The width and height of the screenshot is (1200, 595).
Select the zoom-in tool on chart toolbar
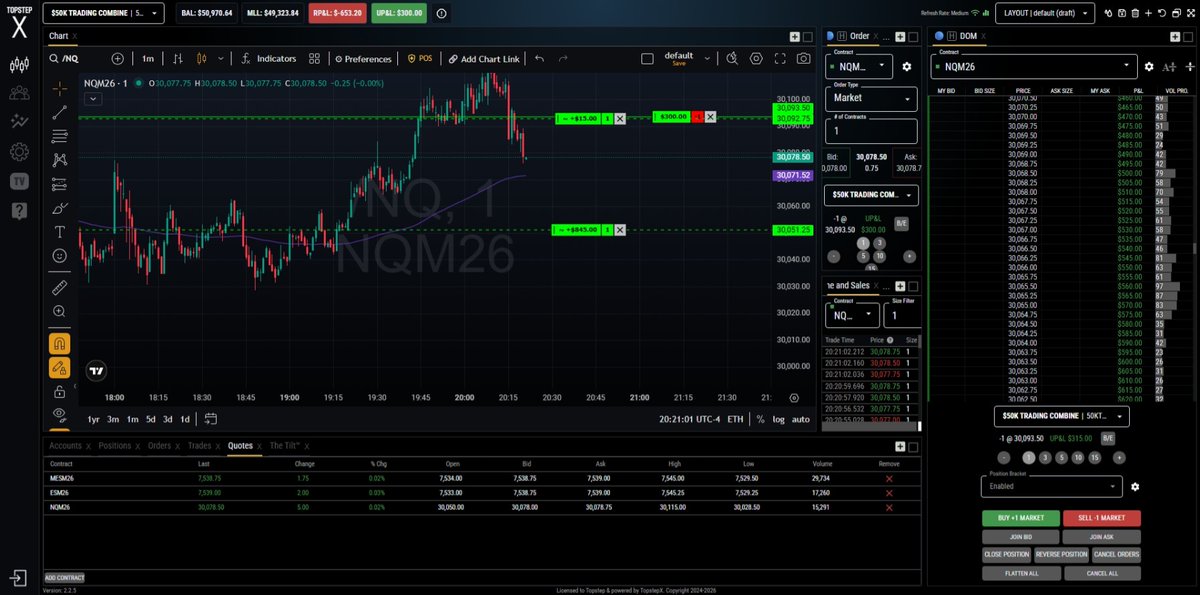60,311
